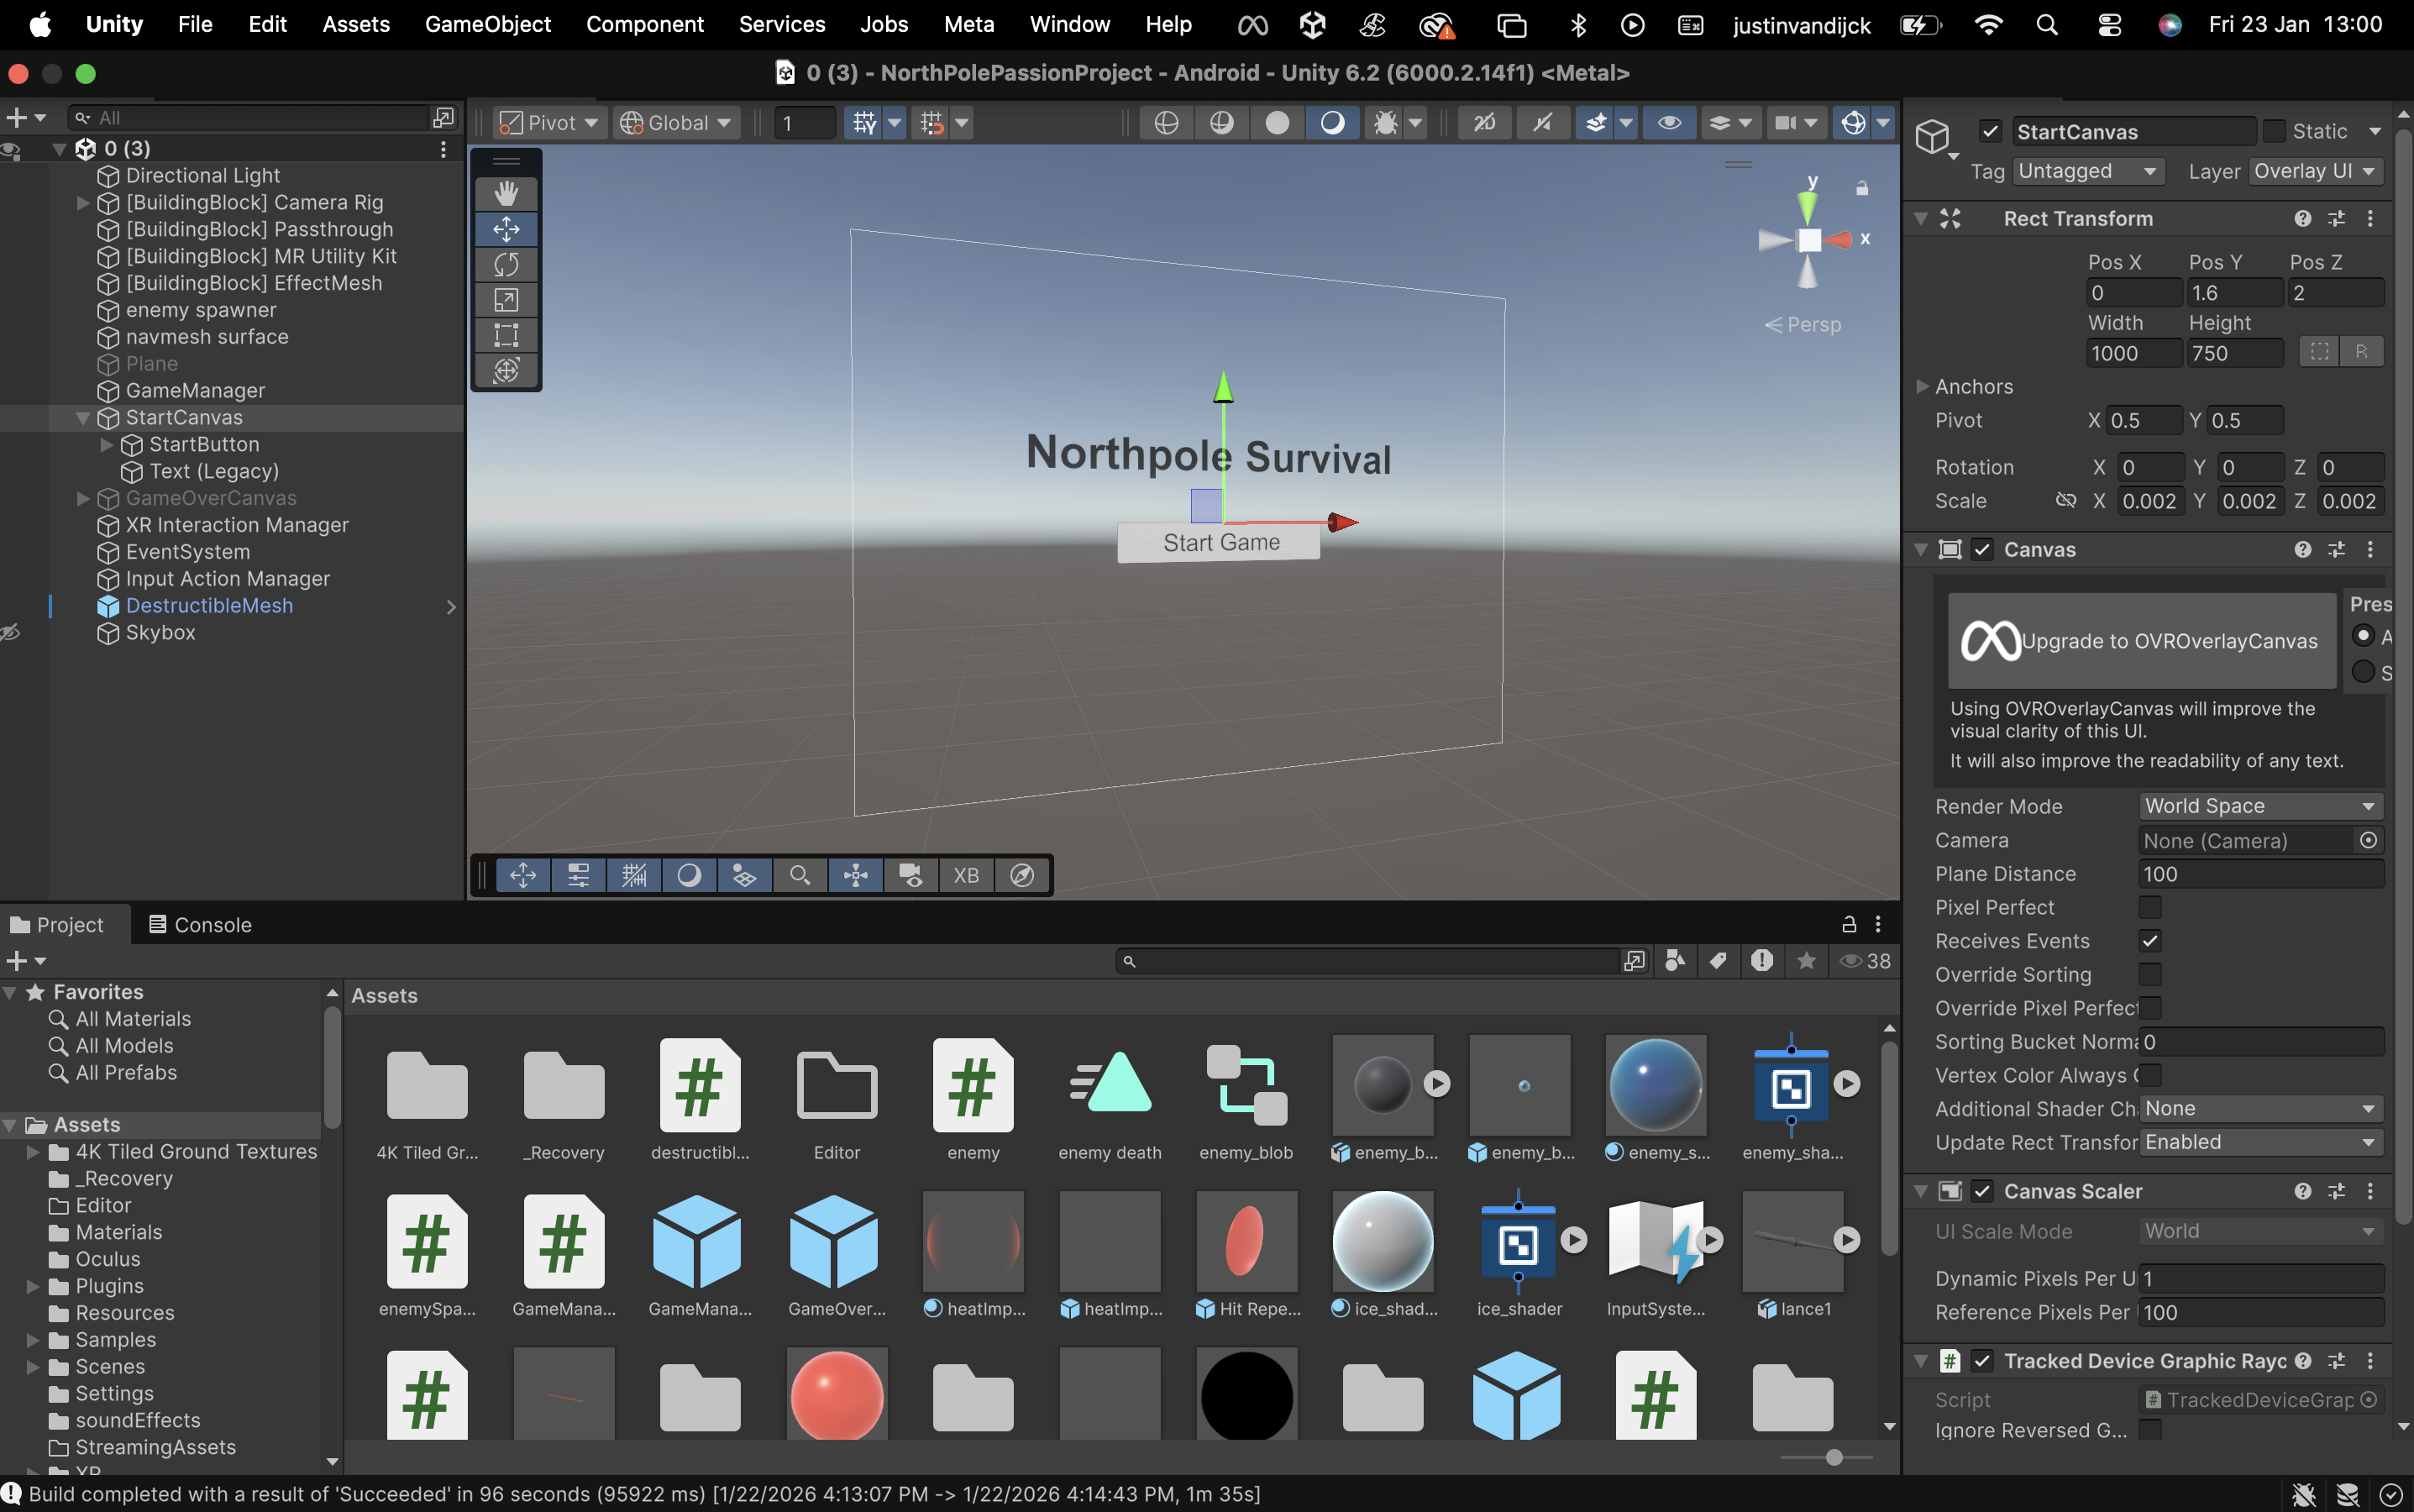Screen dimensions: 2414x1512
Task: Click the XB button in the scene footer
Action: (x=965, y=874)
